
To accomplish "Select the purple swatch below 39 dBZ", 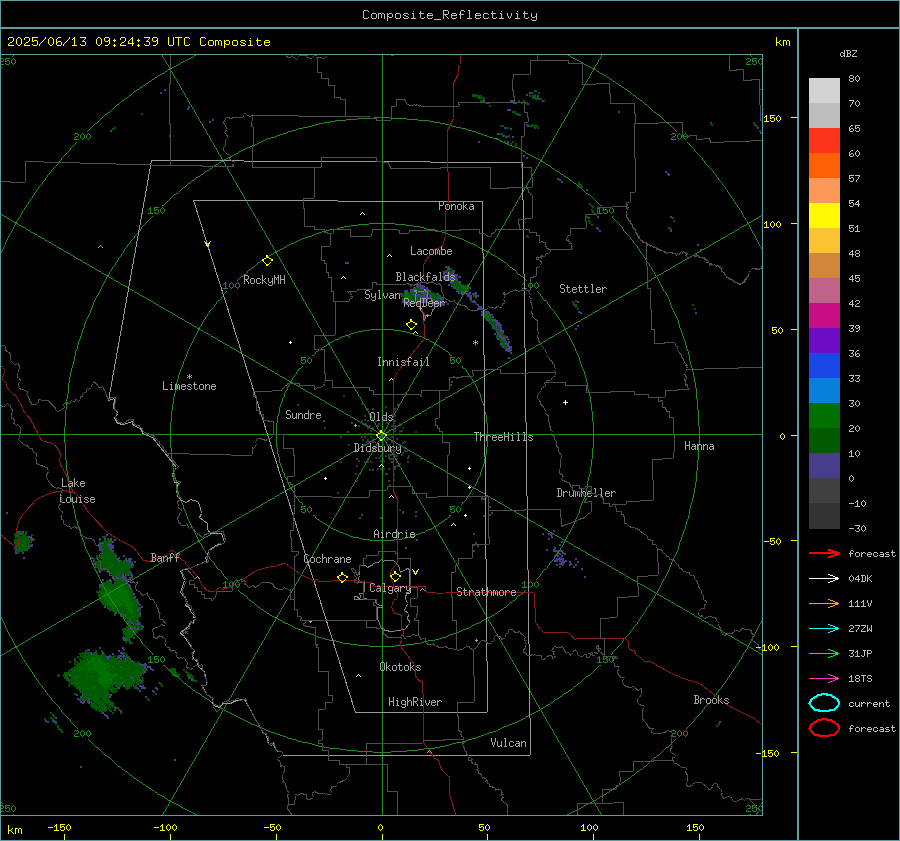I will pyautogui.click(x=824, y=341).
